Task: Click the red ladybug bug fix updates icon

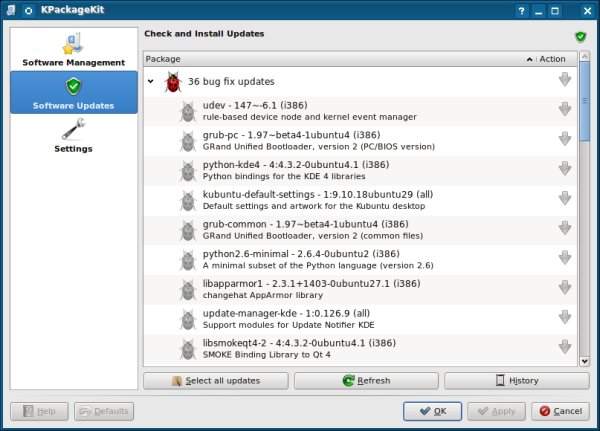Action: [172, 81]
